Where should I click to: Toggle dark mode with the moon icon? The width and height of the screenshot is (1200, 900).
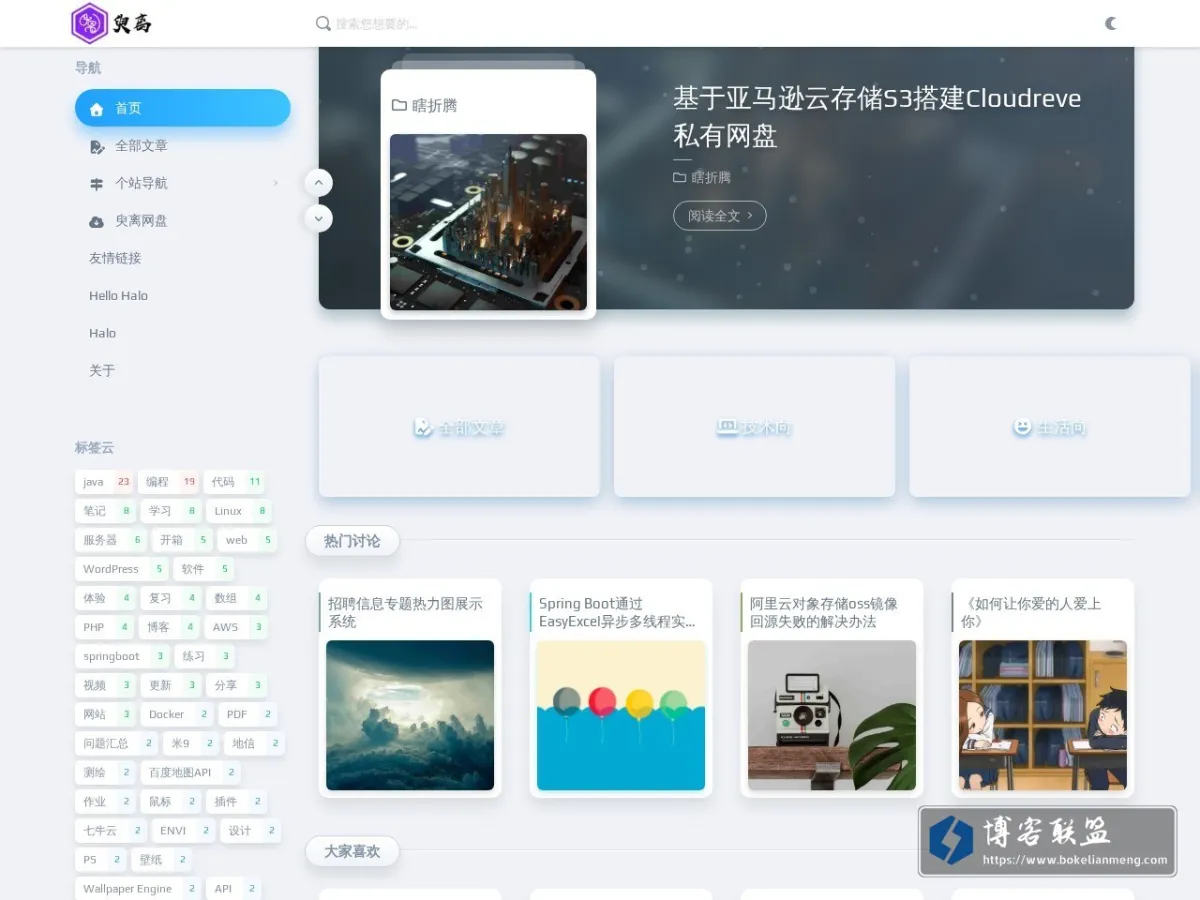point(1111,23)
